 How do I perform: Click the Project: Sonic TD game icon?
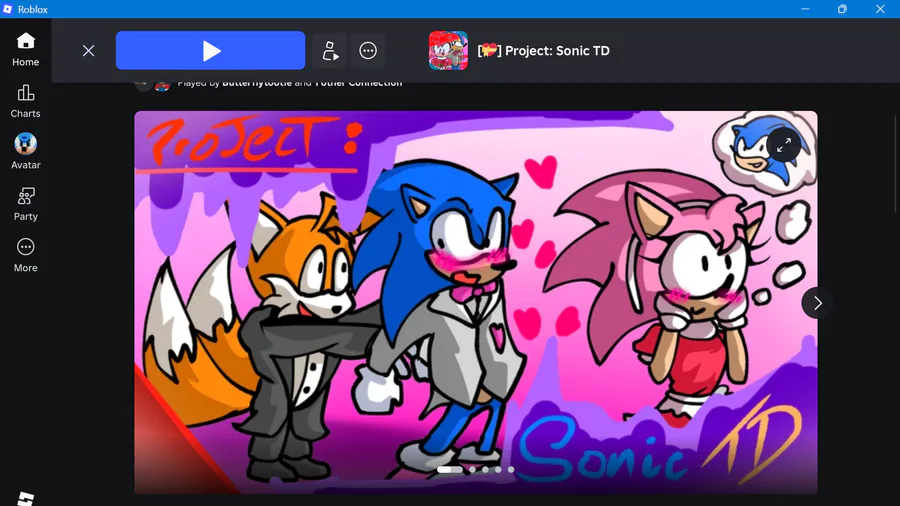(448, 50)
